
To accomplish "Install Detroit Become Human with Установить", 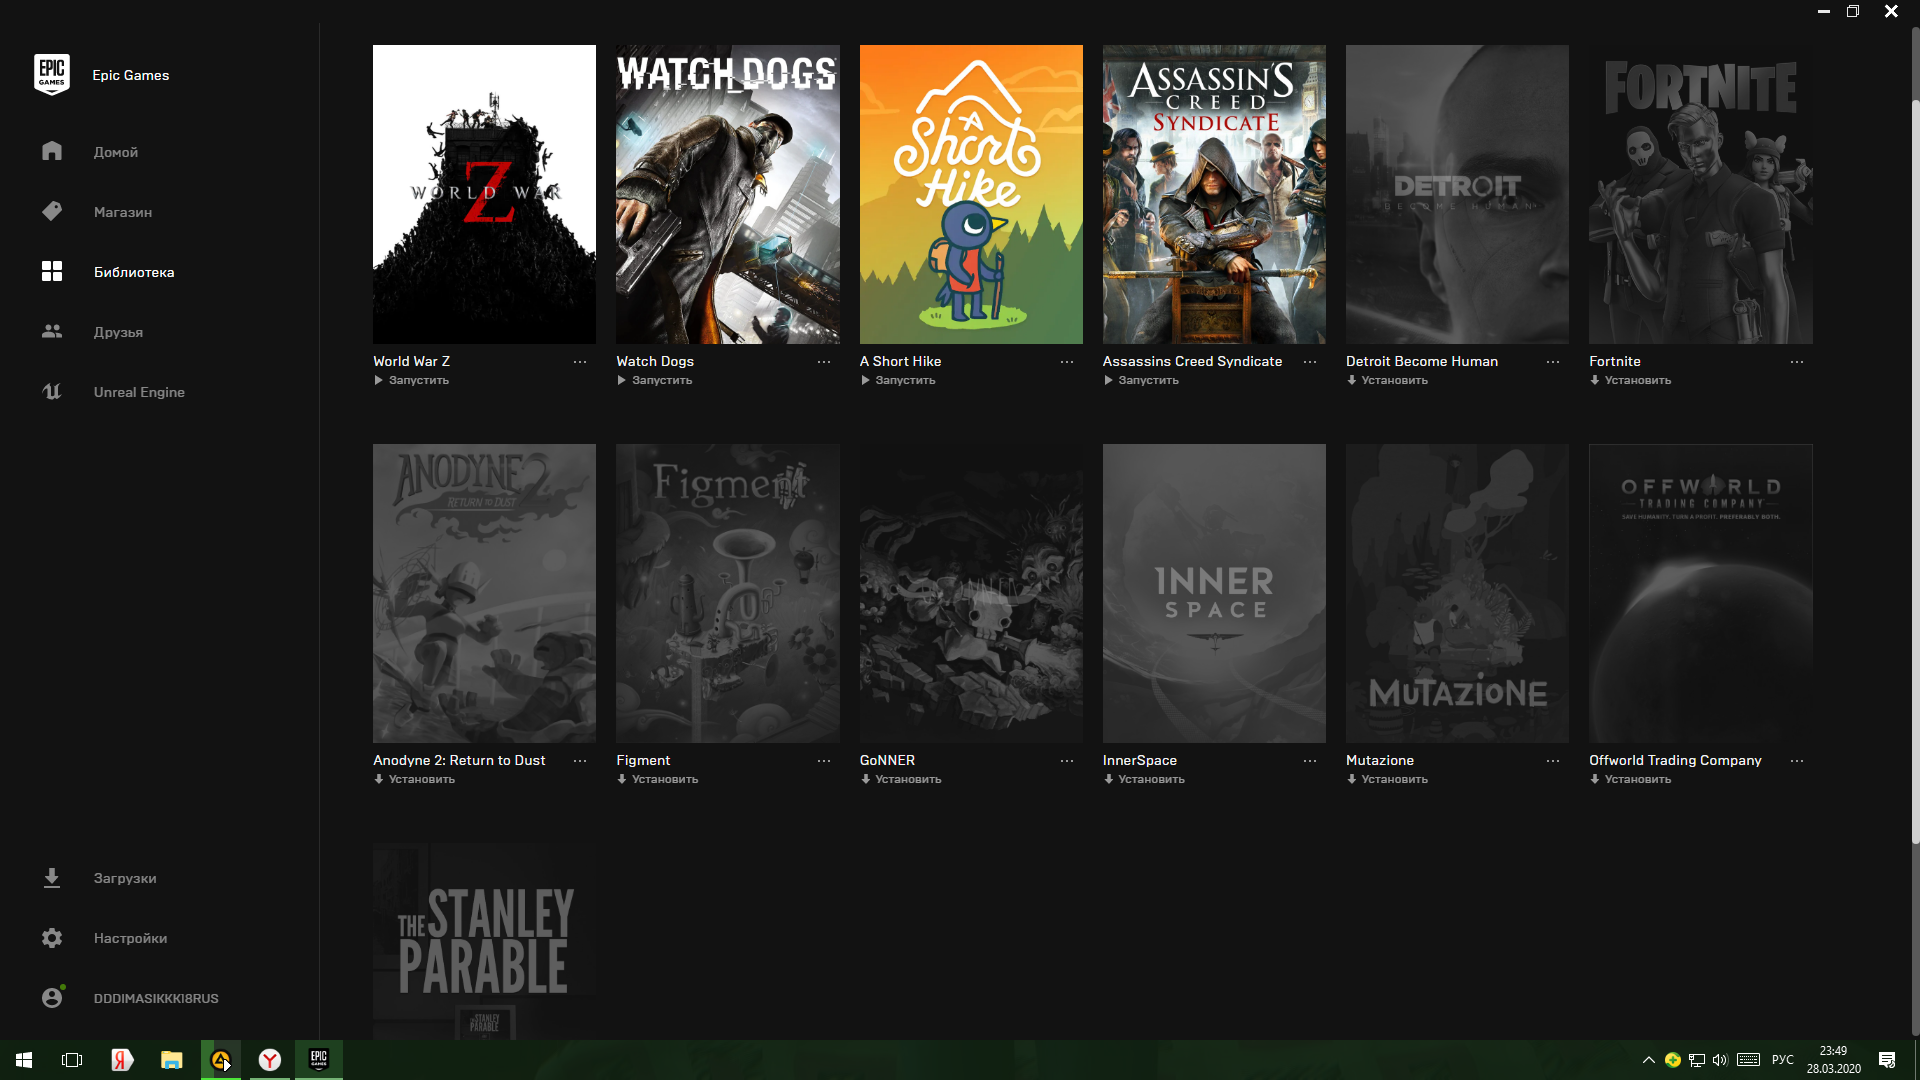I will pos(1387,380).
